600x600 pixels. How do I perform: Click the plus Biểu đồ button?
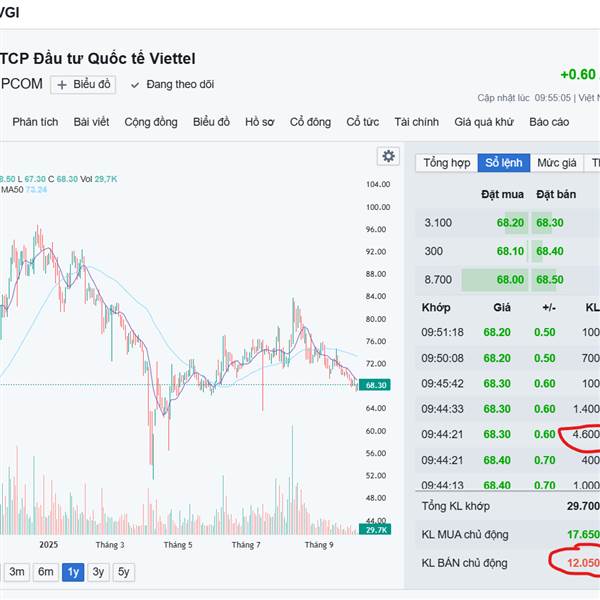pyautogui.click(x=85, y=85)
